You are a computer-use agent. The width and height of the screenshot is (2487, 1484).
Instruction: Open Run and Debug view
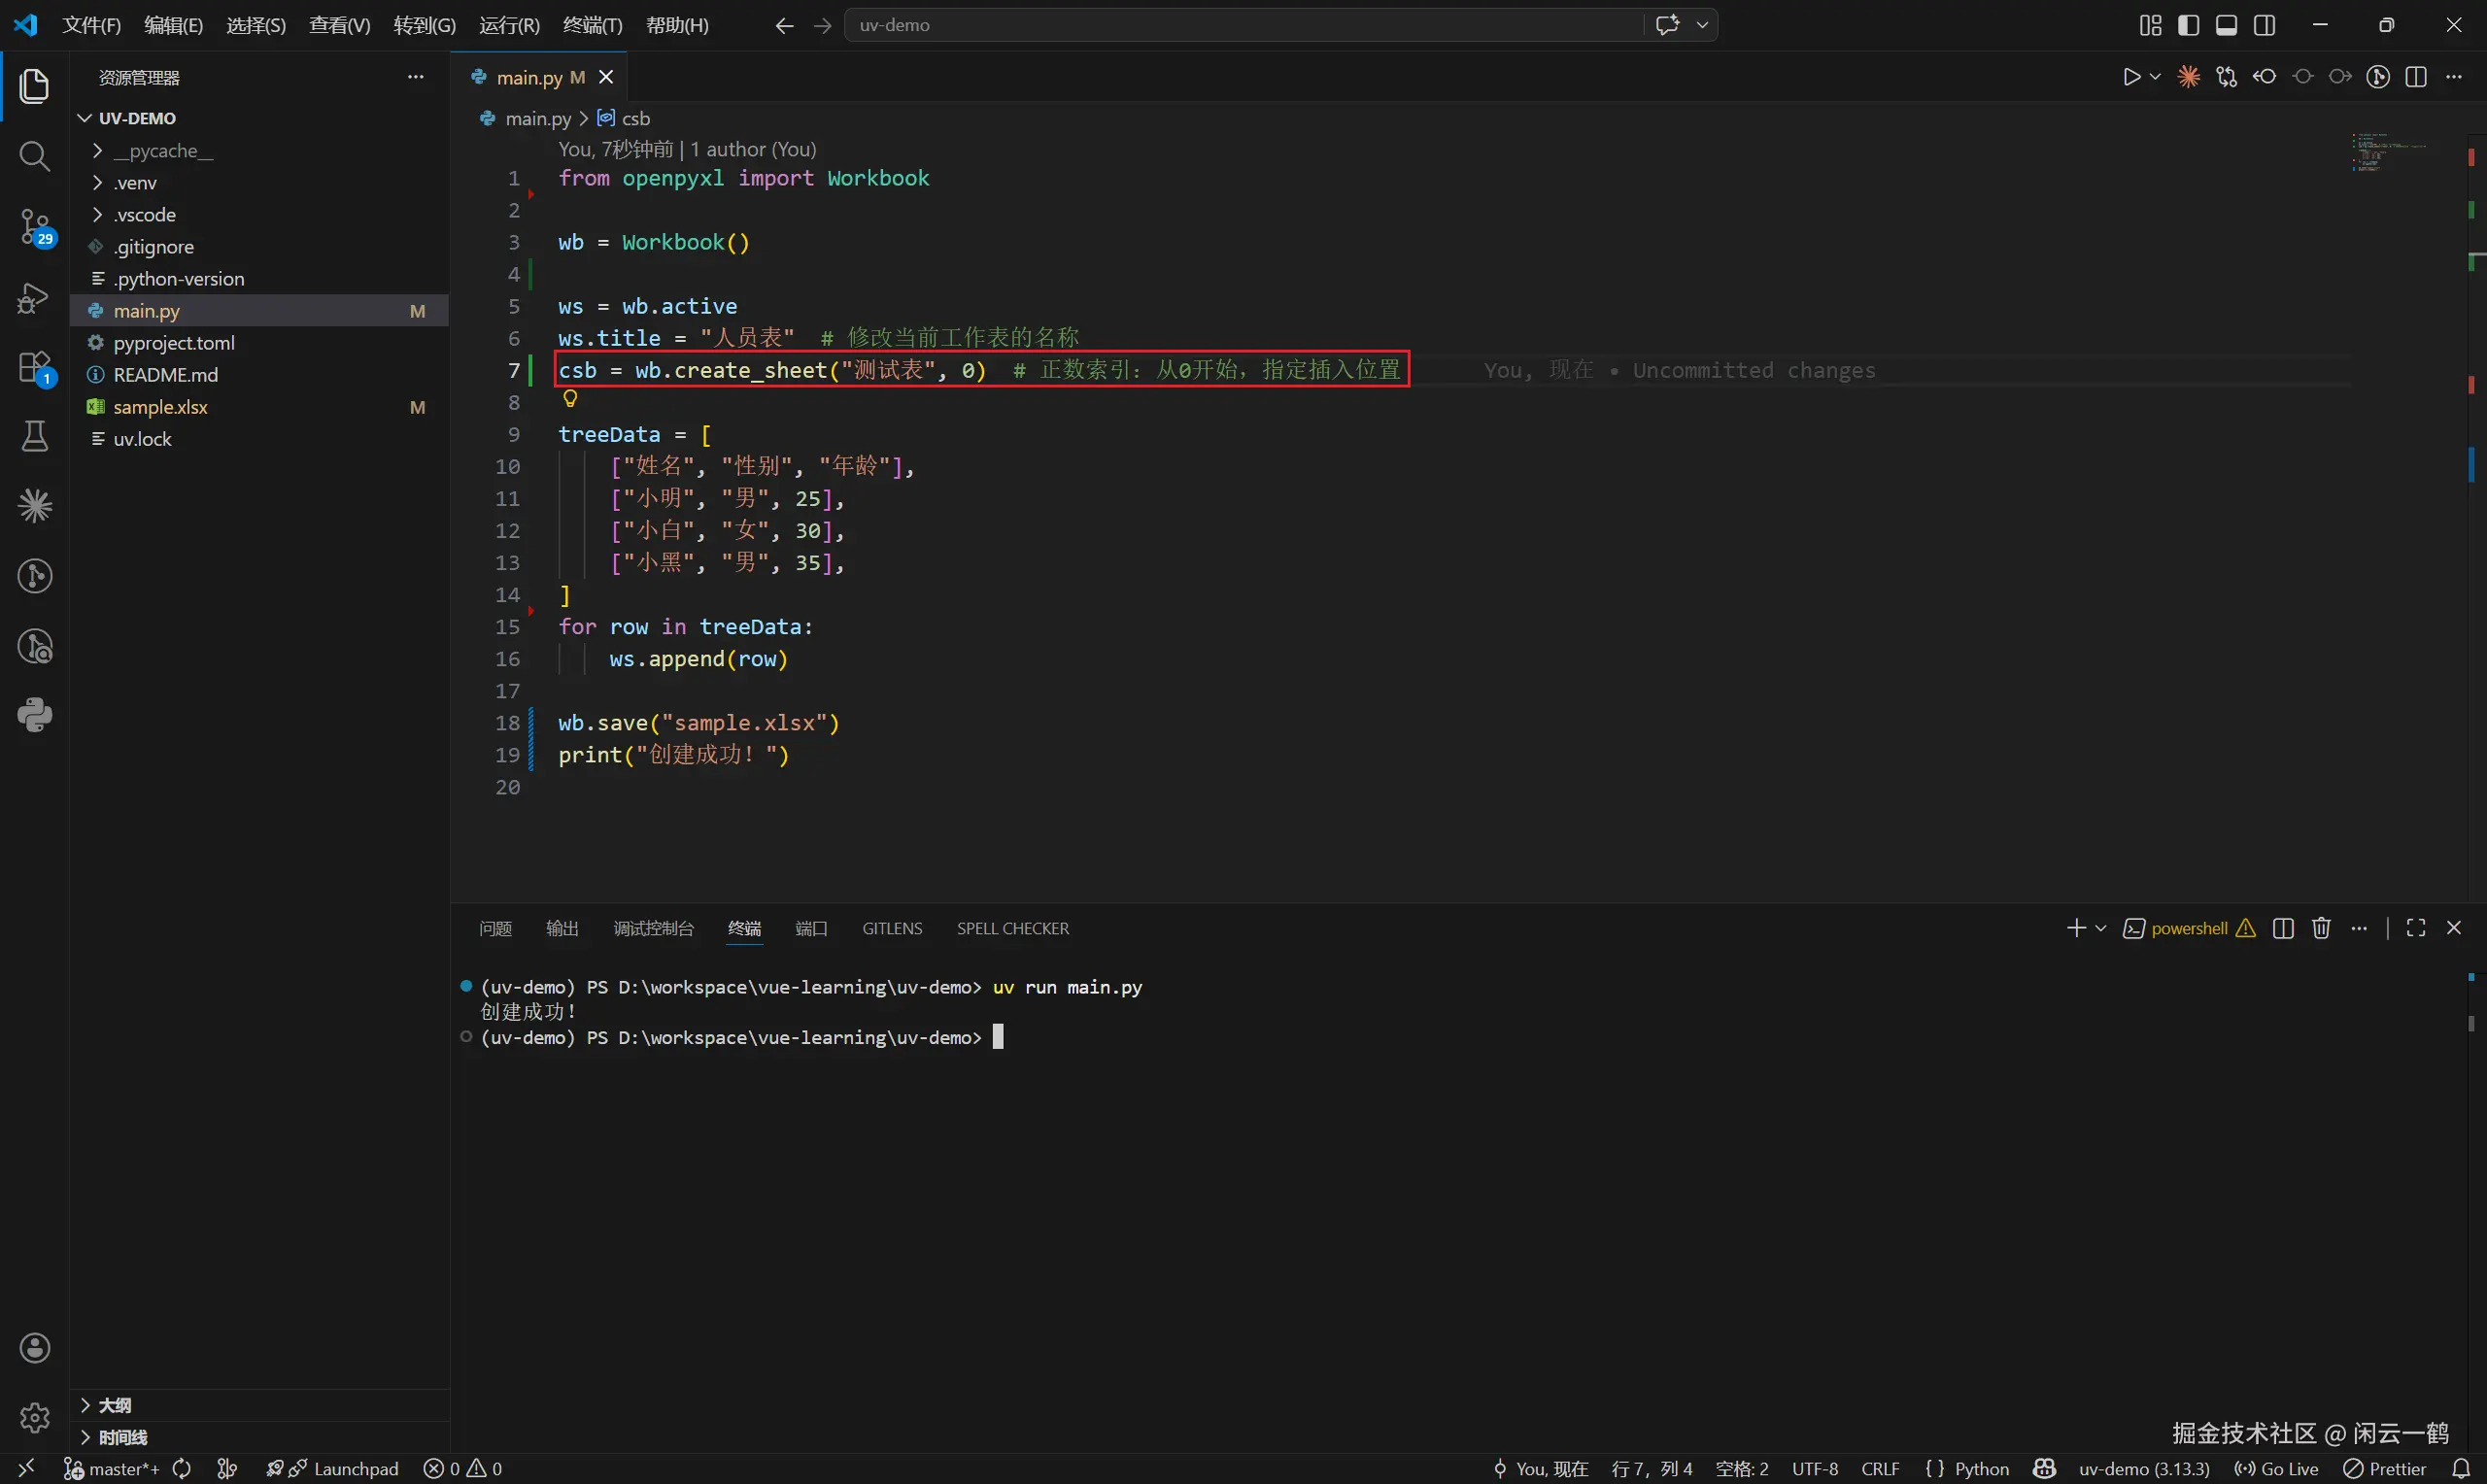pyautogui.click(x=34, y=298)
